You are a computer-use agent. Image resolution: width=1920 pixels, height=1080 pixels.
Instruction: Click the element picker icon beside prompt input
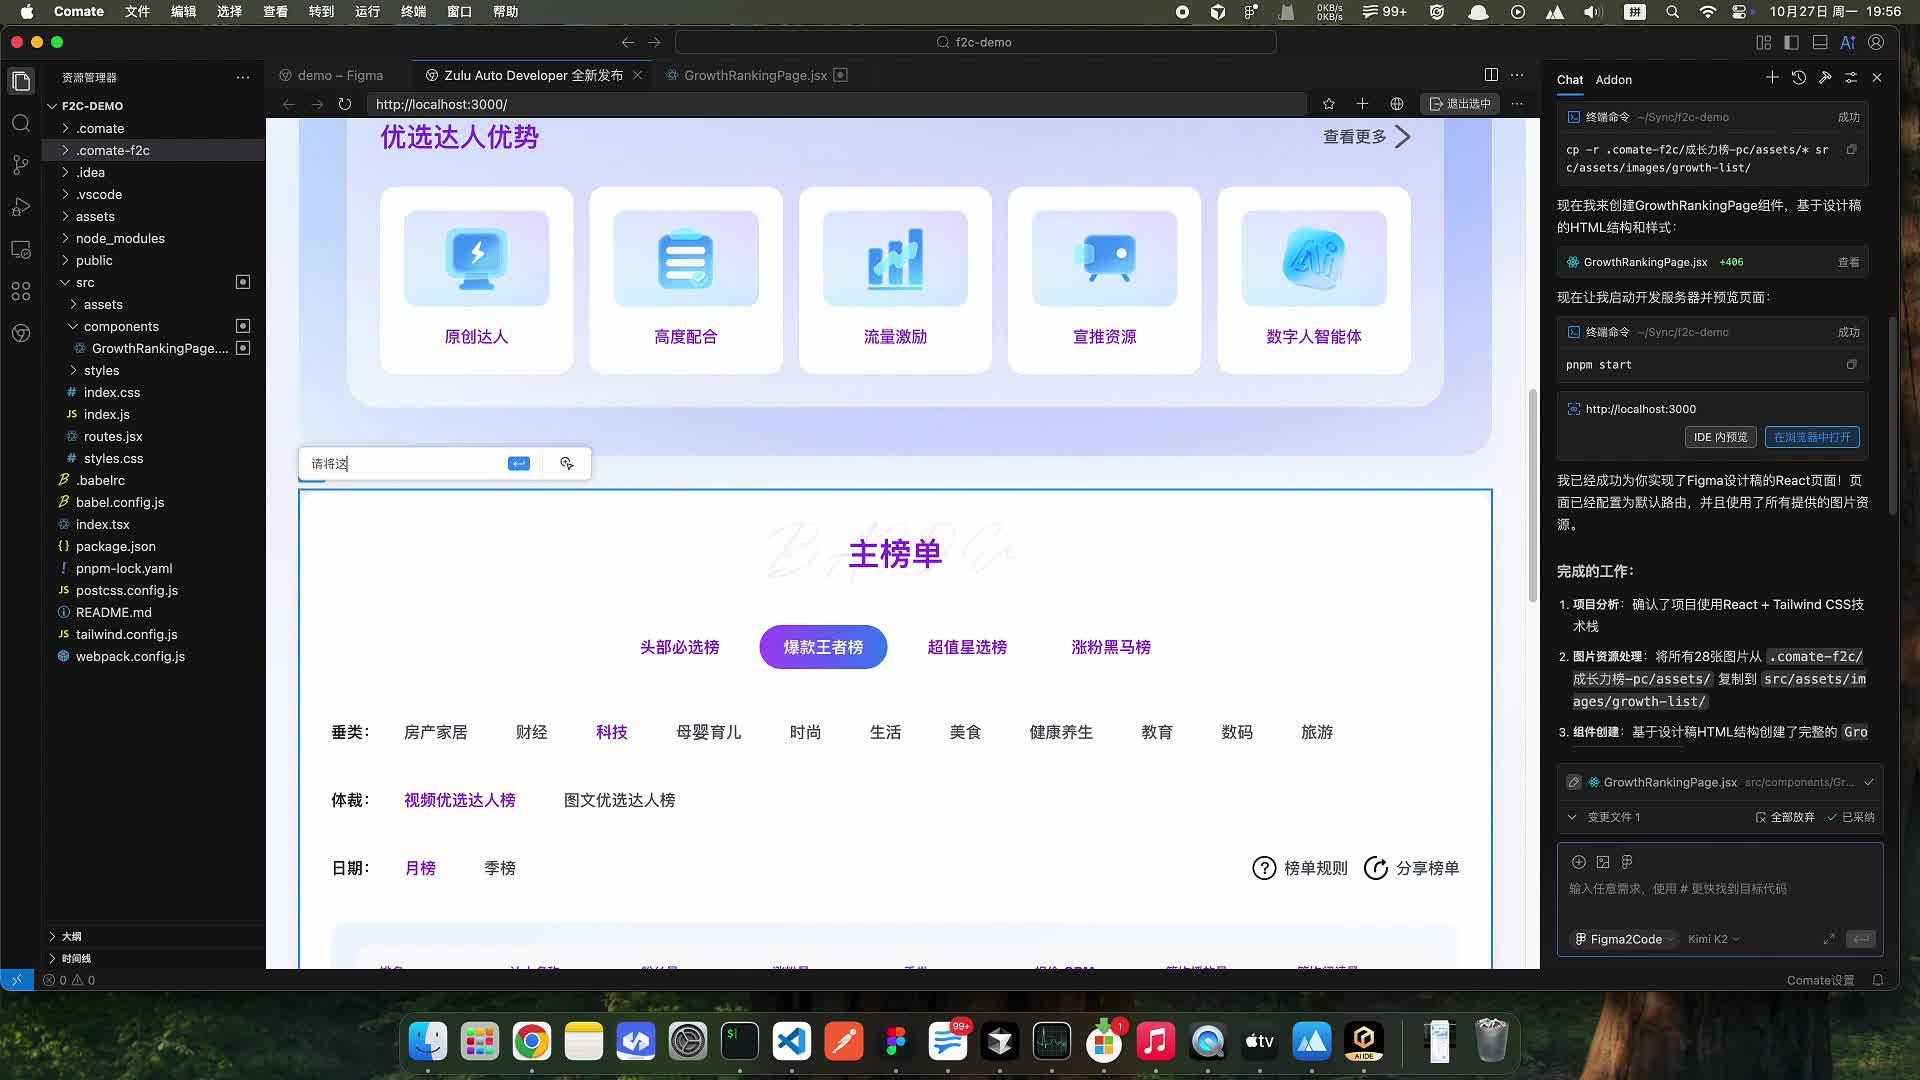[x=567, y=463]
